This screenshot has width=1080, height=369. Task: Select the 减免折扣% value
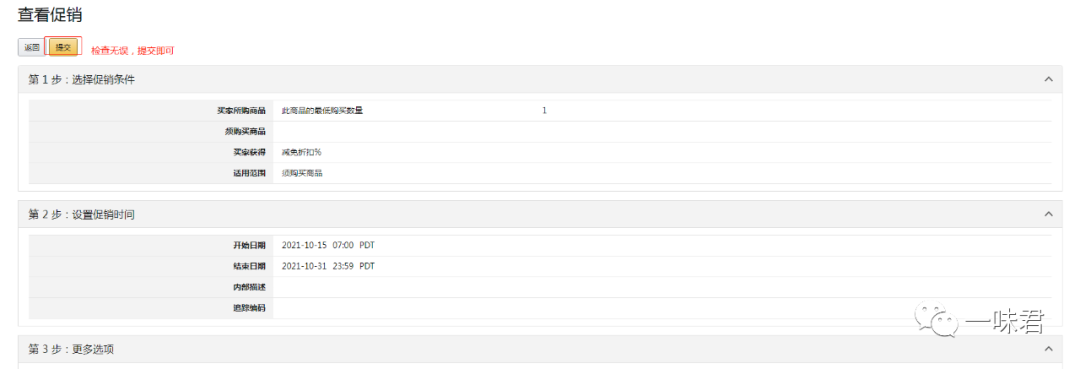302,152
